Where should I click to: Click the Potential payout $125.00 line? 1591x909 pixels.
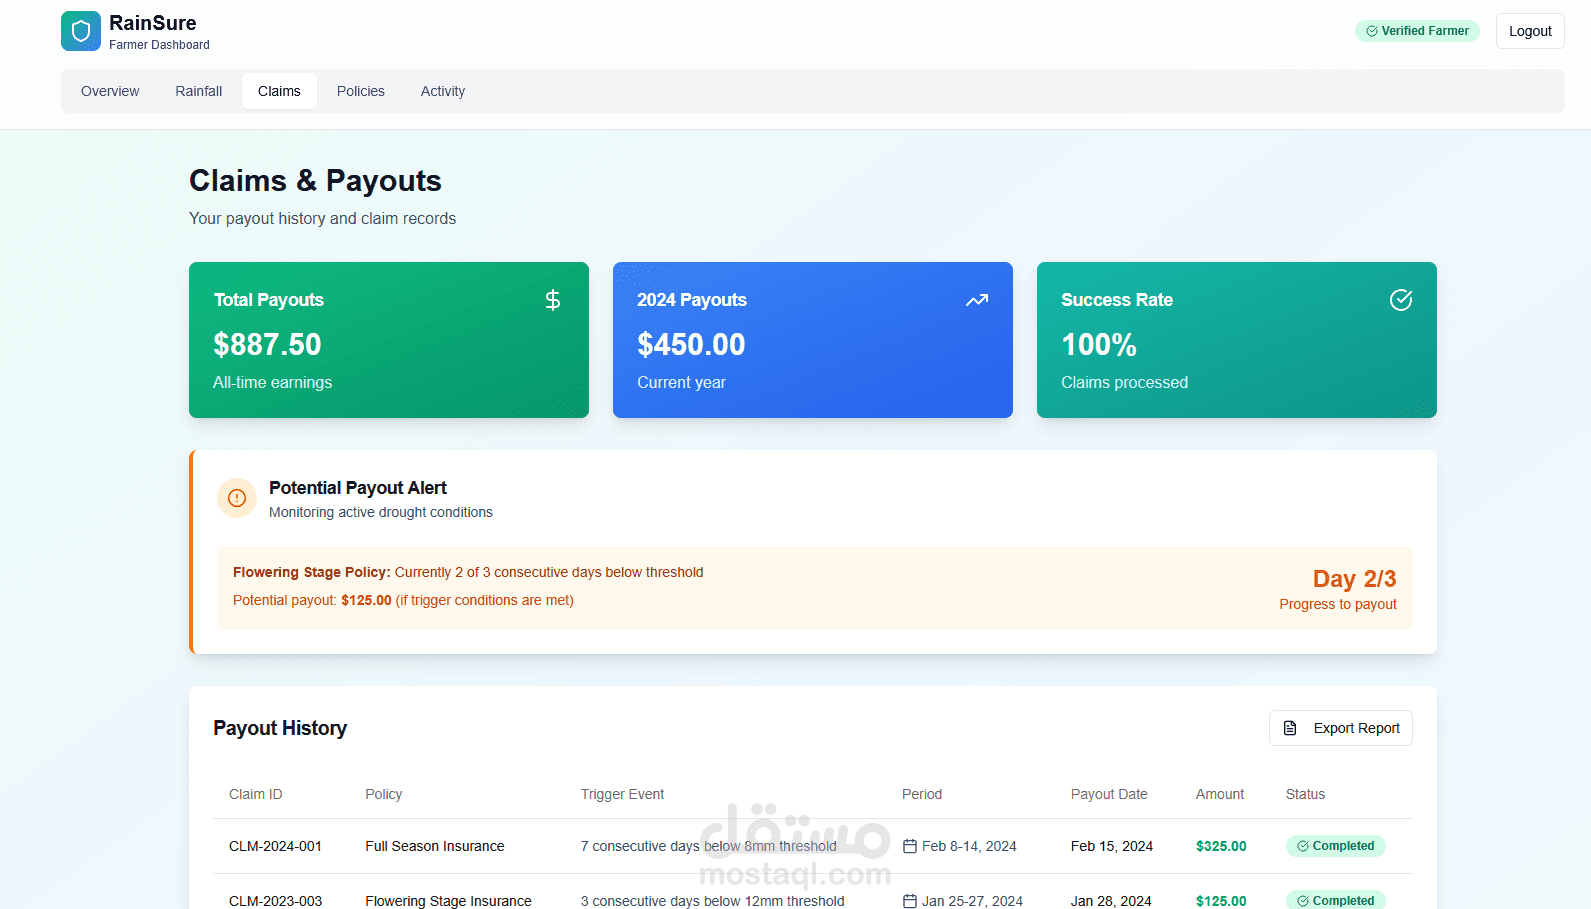click(403, 600)
